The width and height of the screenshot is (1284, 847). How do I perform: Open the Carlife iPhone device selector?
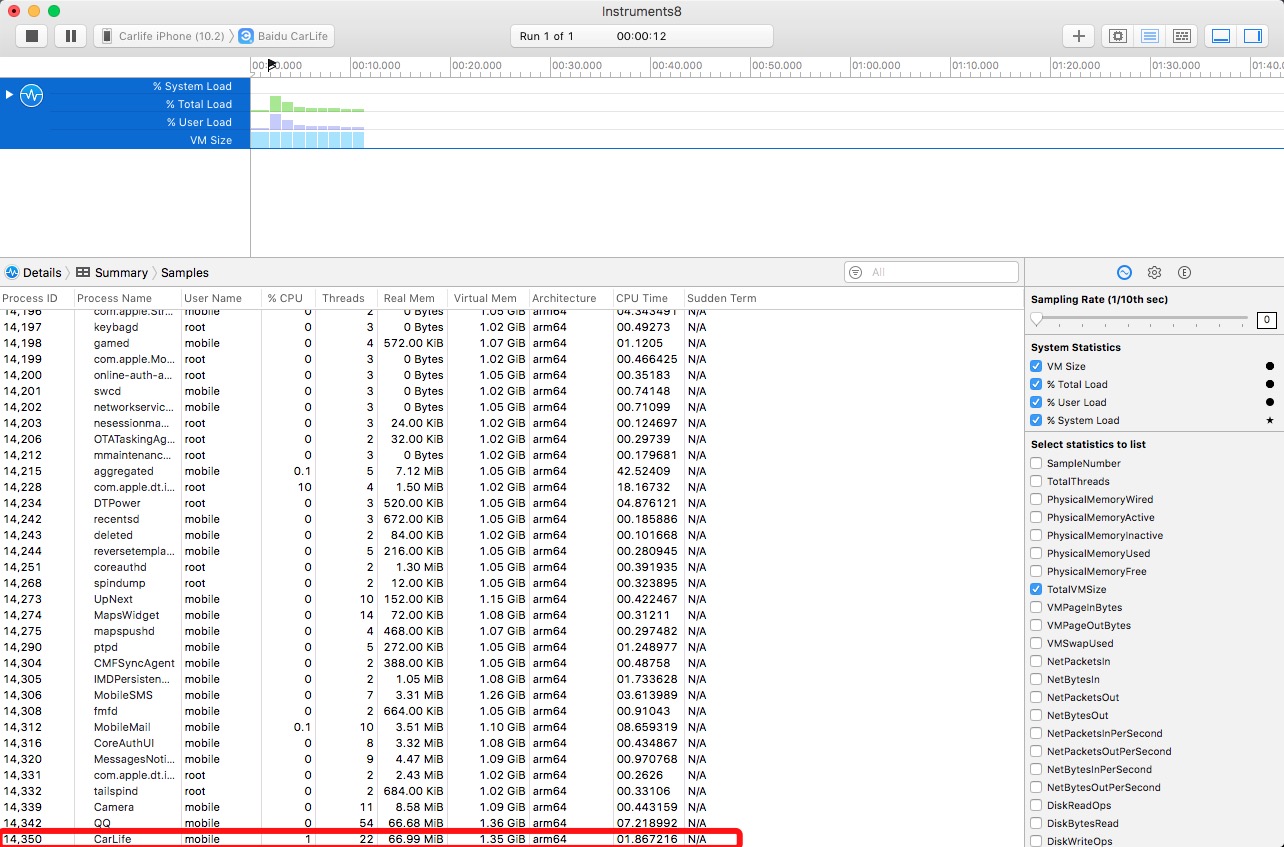(x=162, y=36)
